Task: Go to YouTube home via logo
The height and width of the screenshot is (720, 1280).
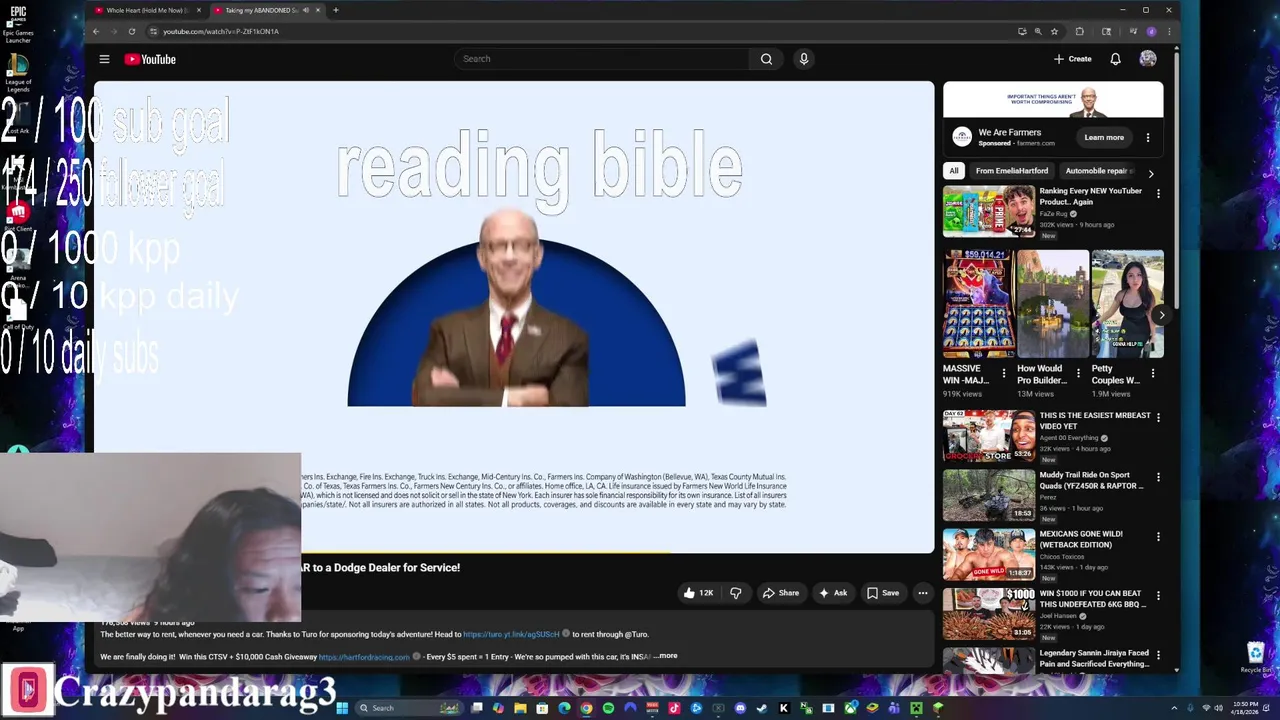Action: [x=150, y=59]
